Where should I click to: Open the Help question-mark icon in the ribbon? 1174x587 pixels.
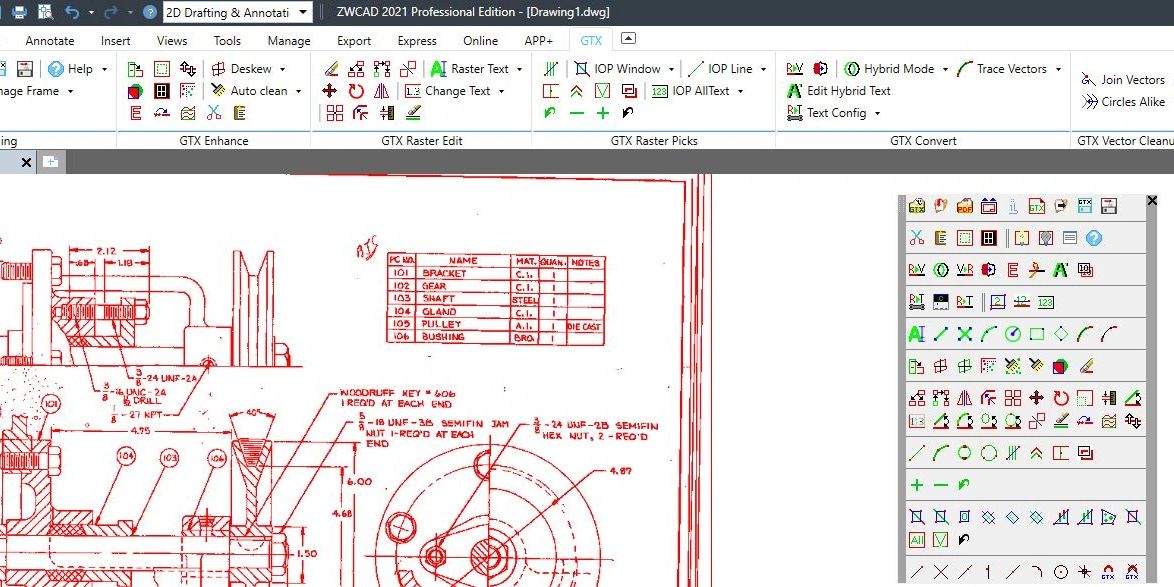(56, 69)
